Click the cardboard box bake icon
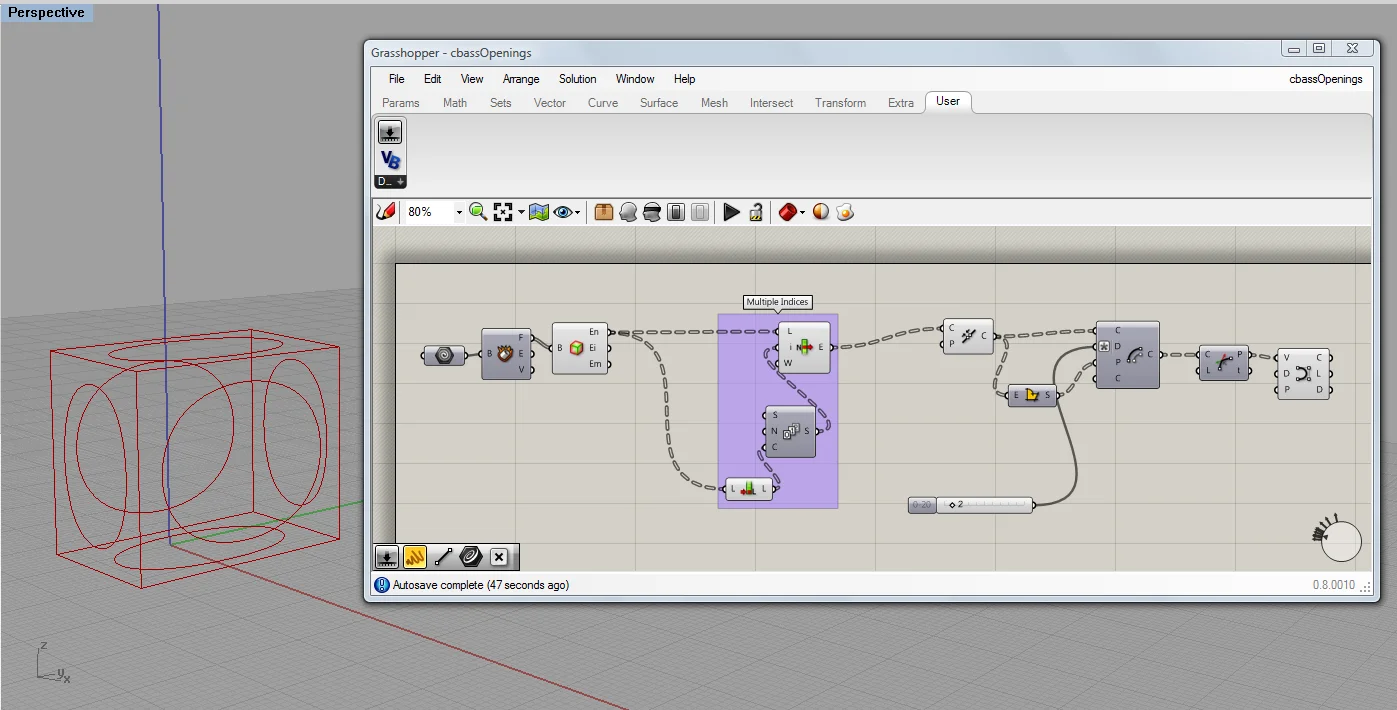Image resolution: width=1397 pixels, height=710 pixels. pos(603,212)
